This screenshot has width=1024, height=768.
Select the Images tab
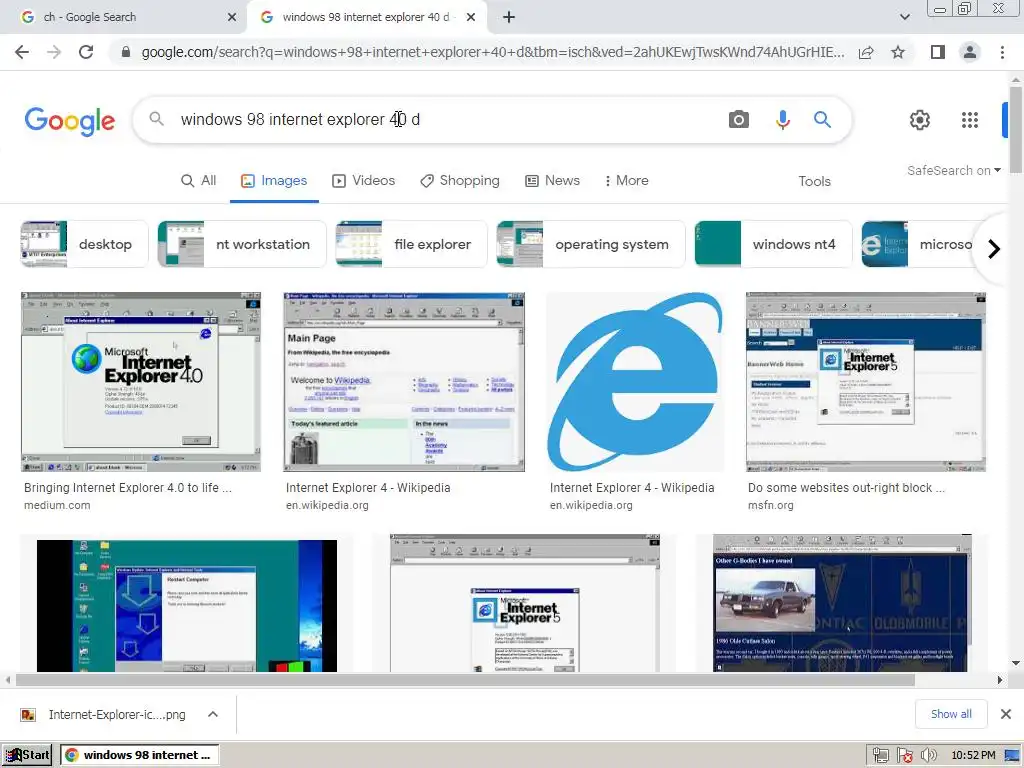pyautogui.click(x=274, y=181)
